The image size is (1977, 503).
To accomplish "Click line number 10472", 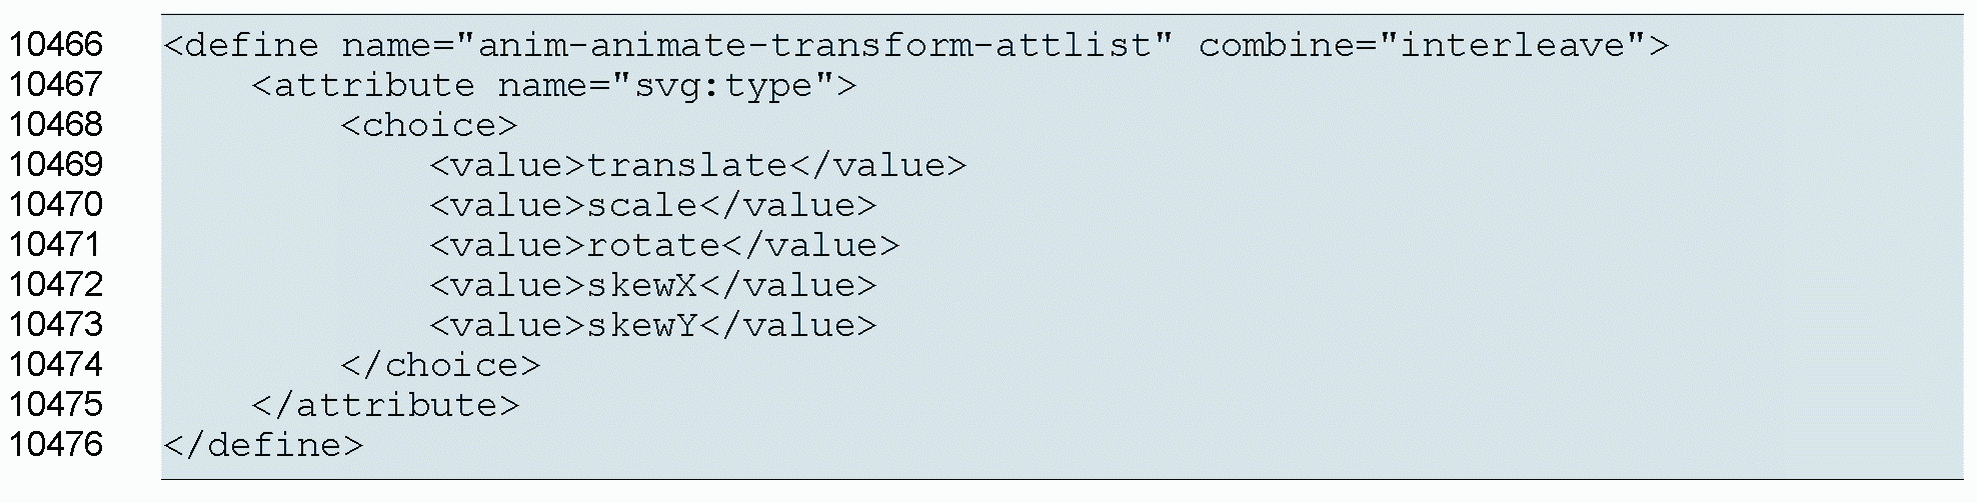I will point(56,285).
